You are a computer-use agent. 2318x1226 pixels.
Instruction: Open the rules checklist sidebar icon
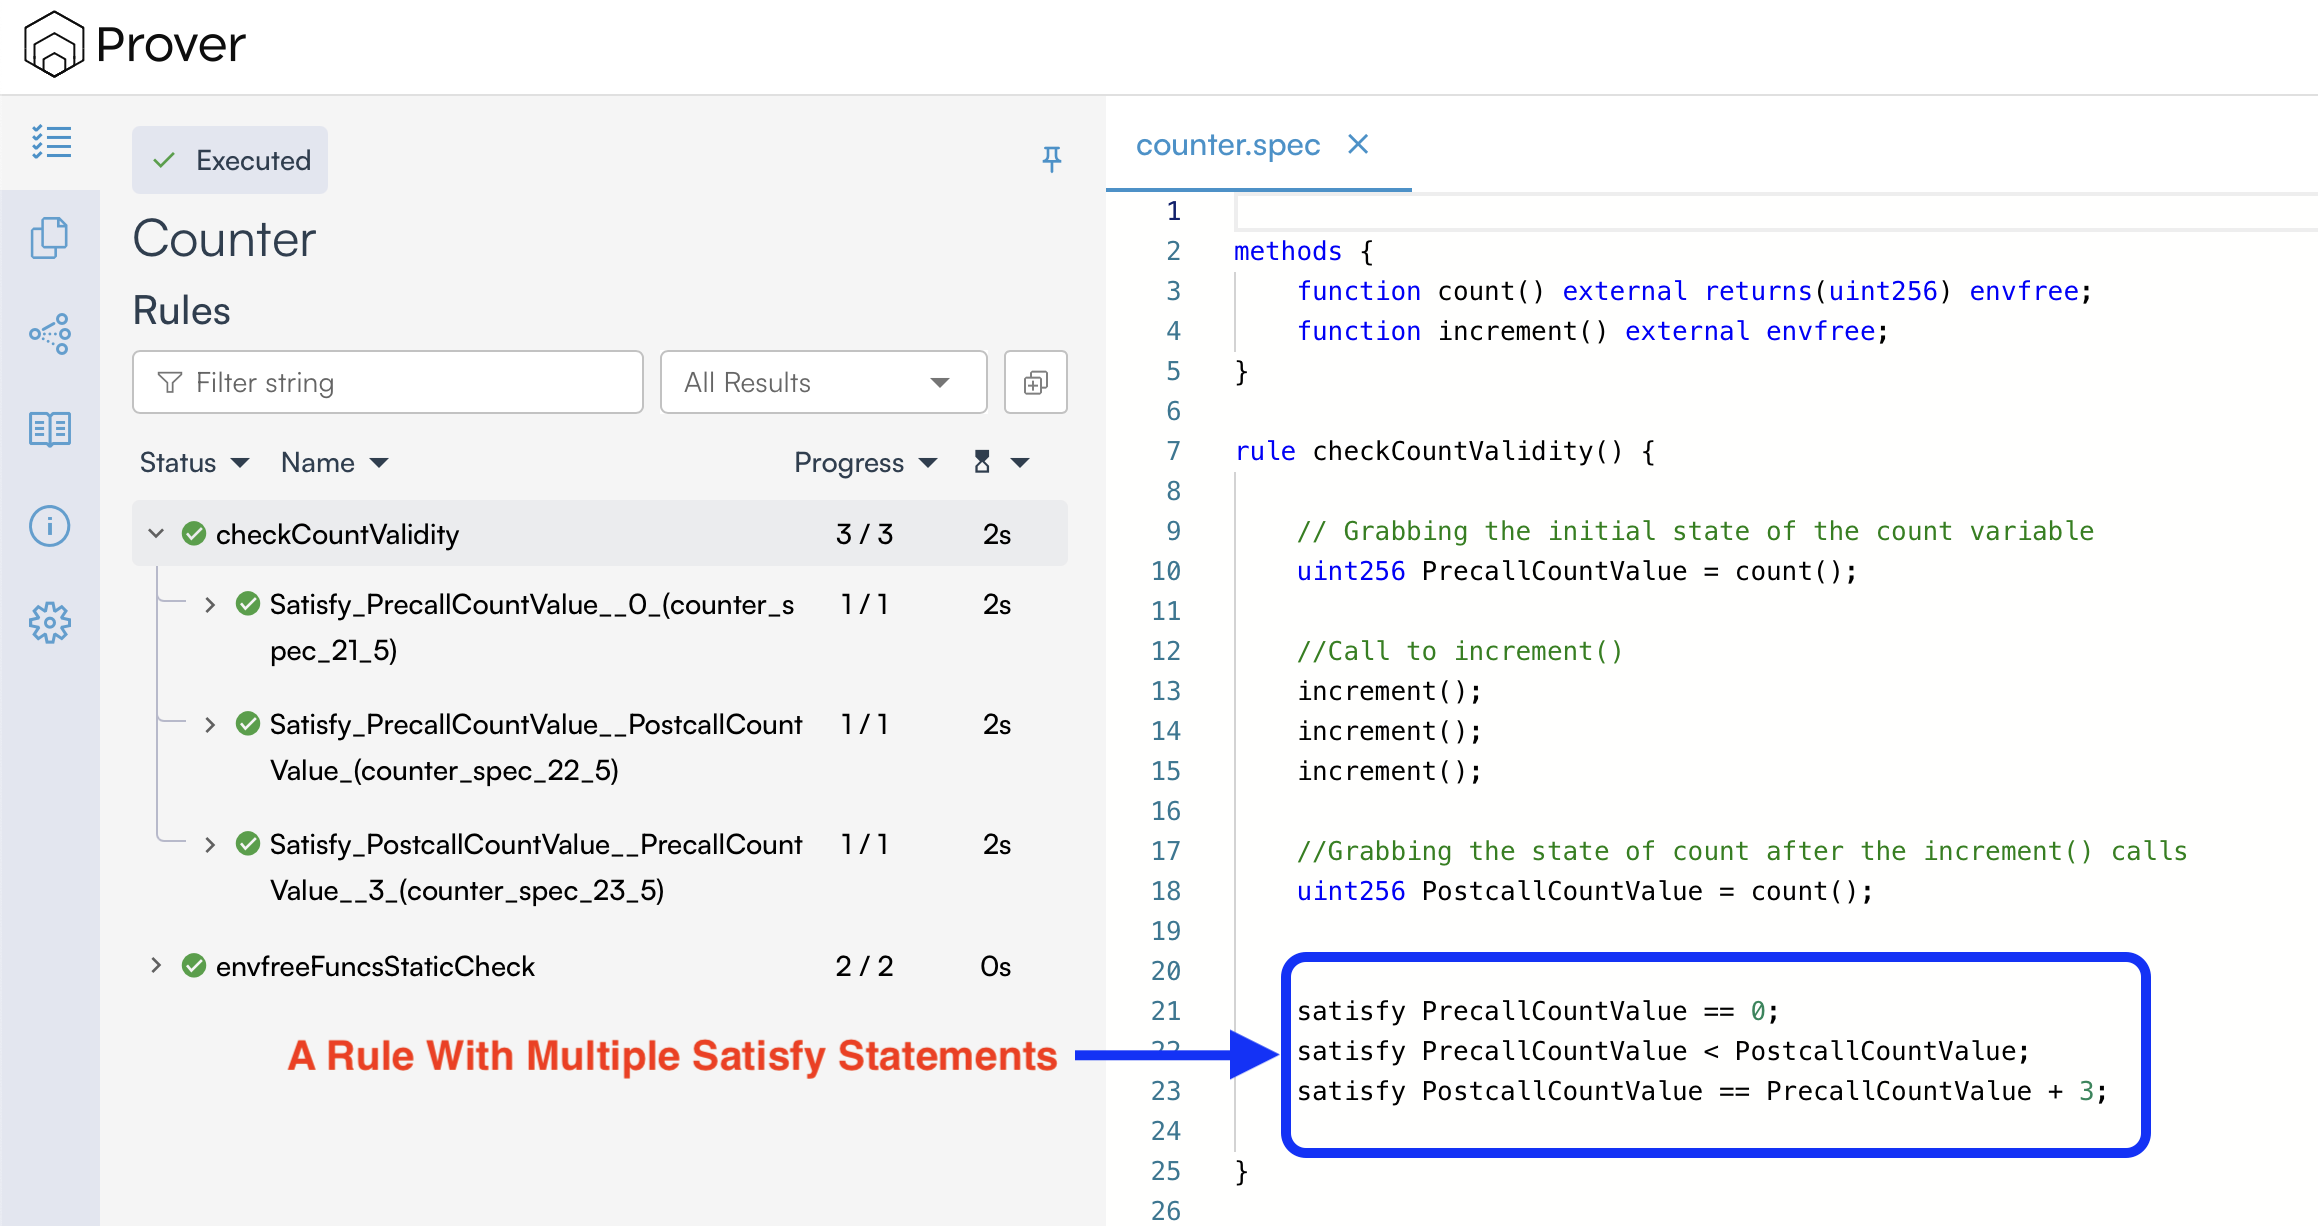tap(50, 142)
